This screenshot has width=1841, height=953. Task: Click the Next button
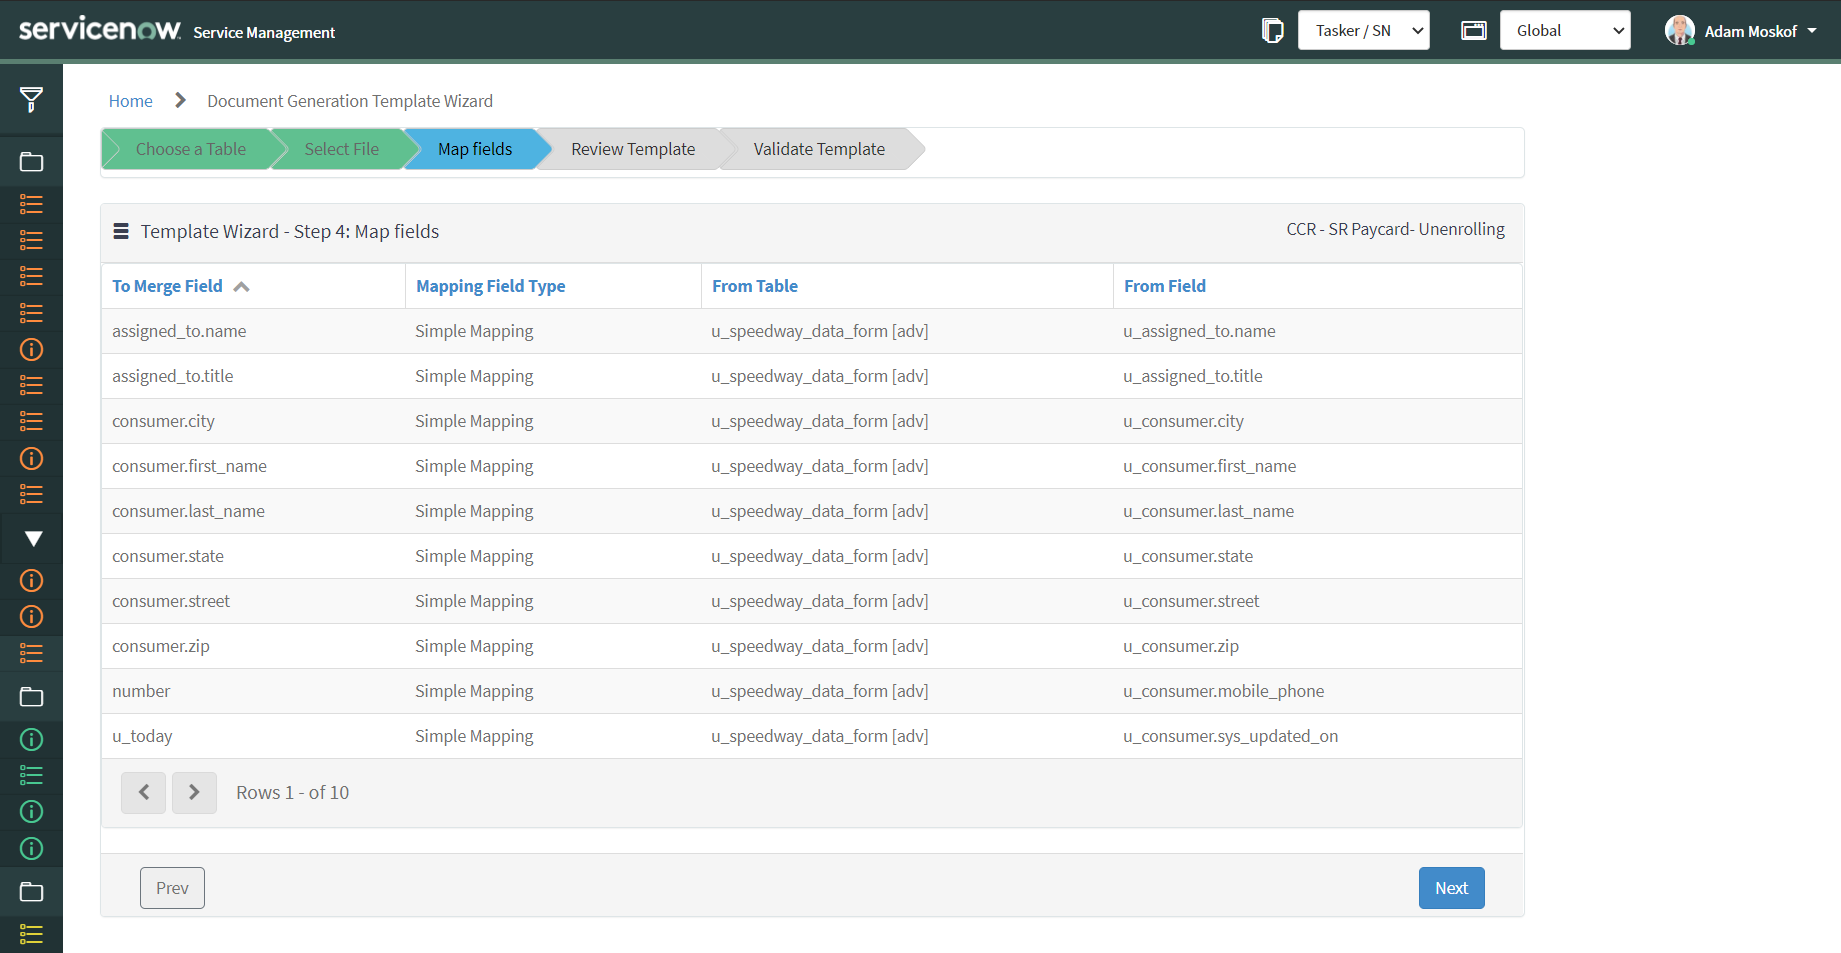pyautogui.click(x=1451, y=888)
